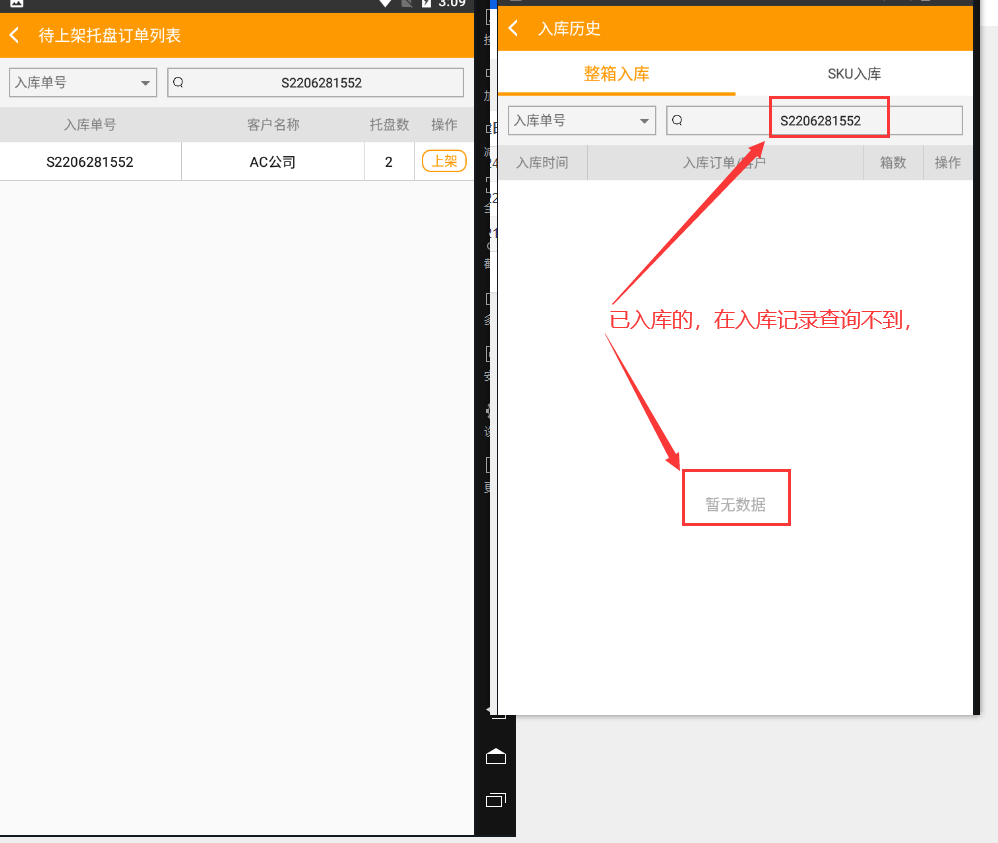Tap the Wi-Fi signal icon in status bar
998x843 pixels.
pyautogui.click(x=385, y=4)
